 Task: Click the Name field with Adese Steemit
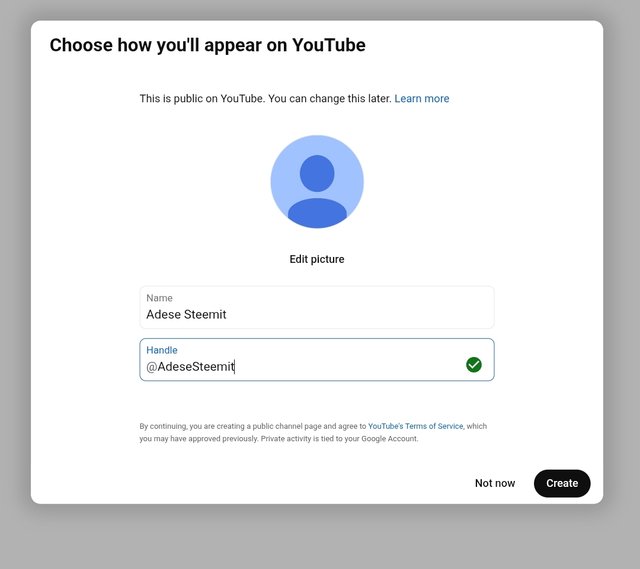317,307
